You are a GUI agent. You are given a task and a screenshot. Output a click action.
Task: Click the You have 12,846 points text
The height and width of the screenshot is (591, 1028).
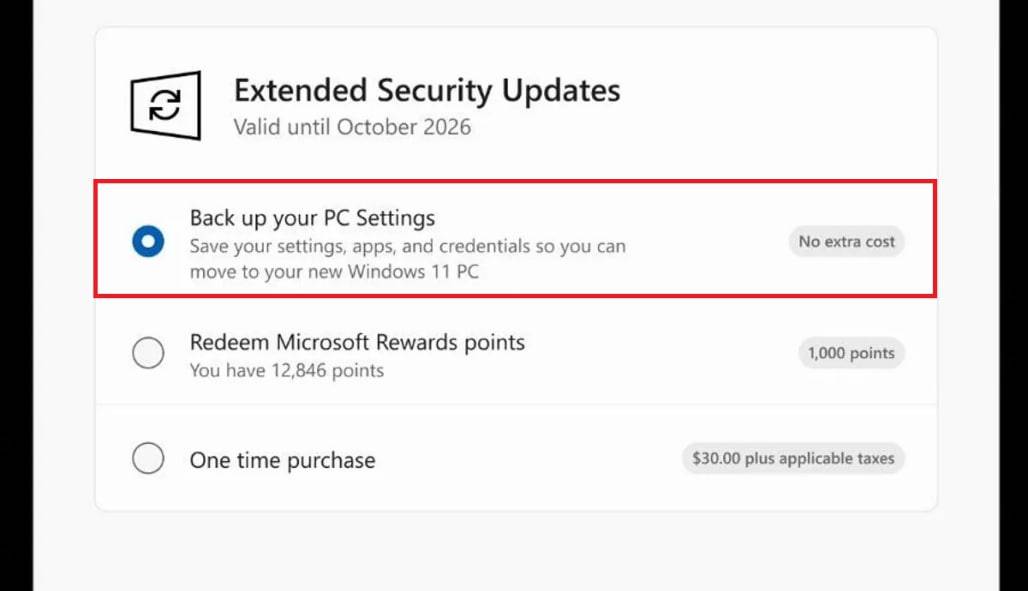pyautogui.click(x=287, y=370)
